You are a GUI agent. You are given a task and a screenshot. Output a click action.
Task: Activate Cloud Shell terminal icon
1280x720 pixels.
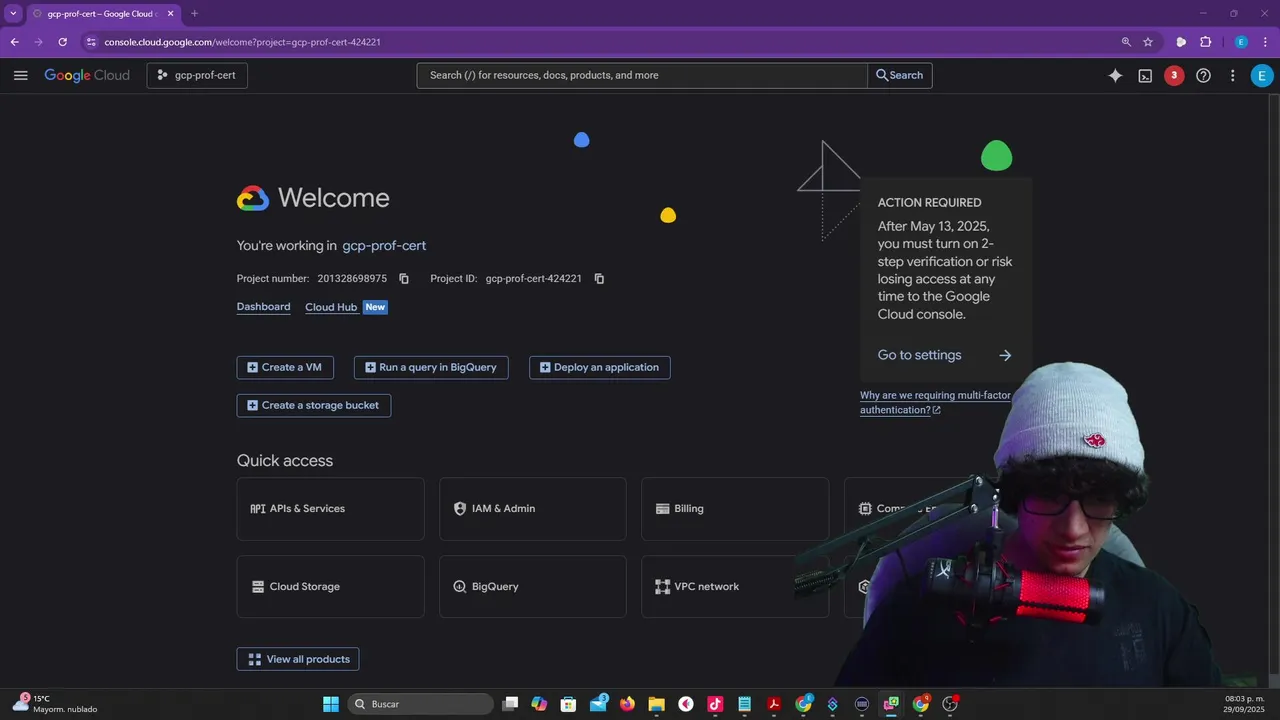click(1145, 75)
